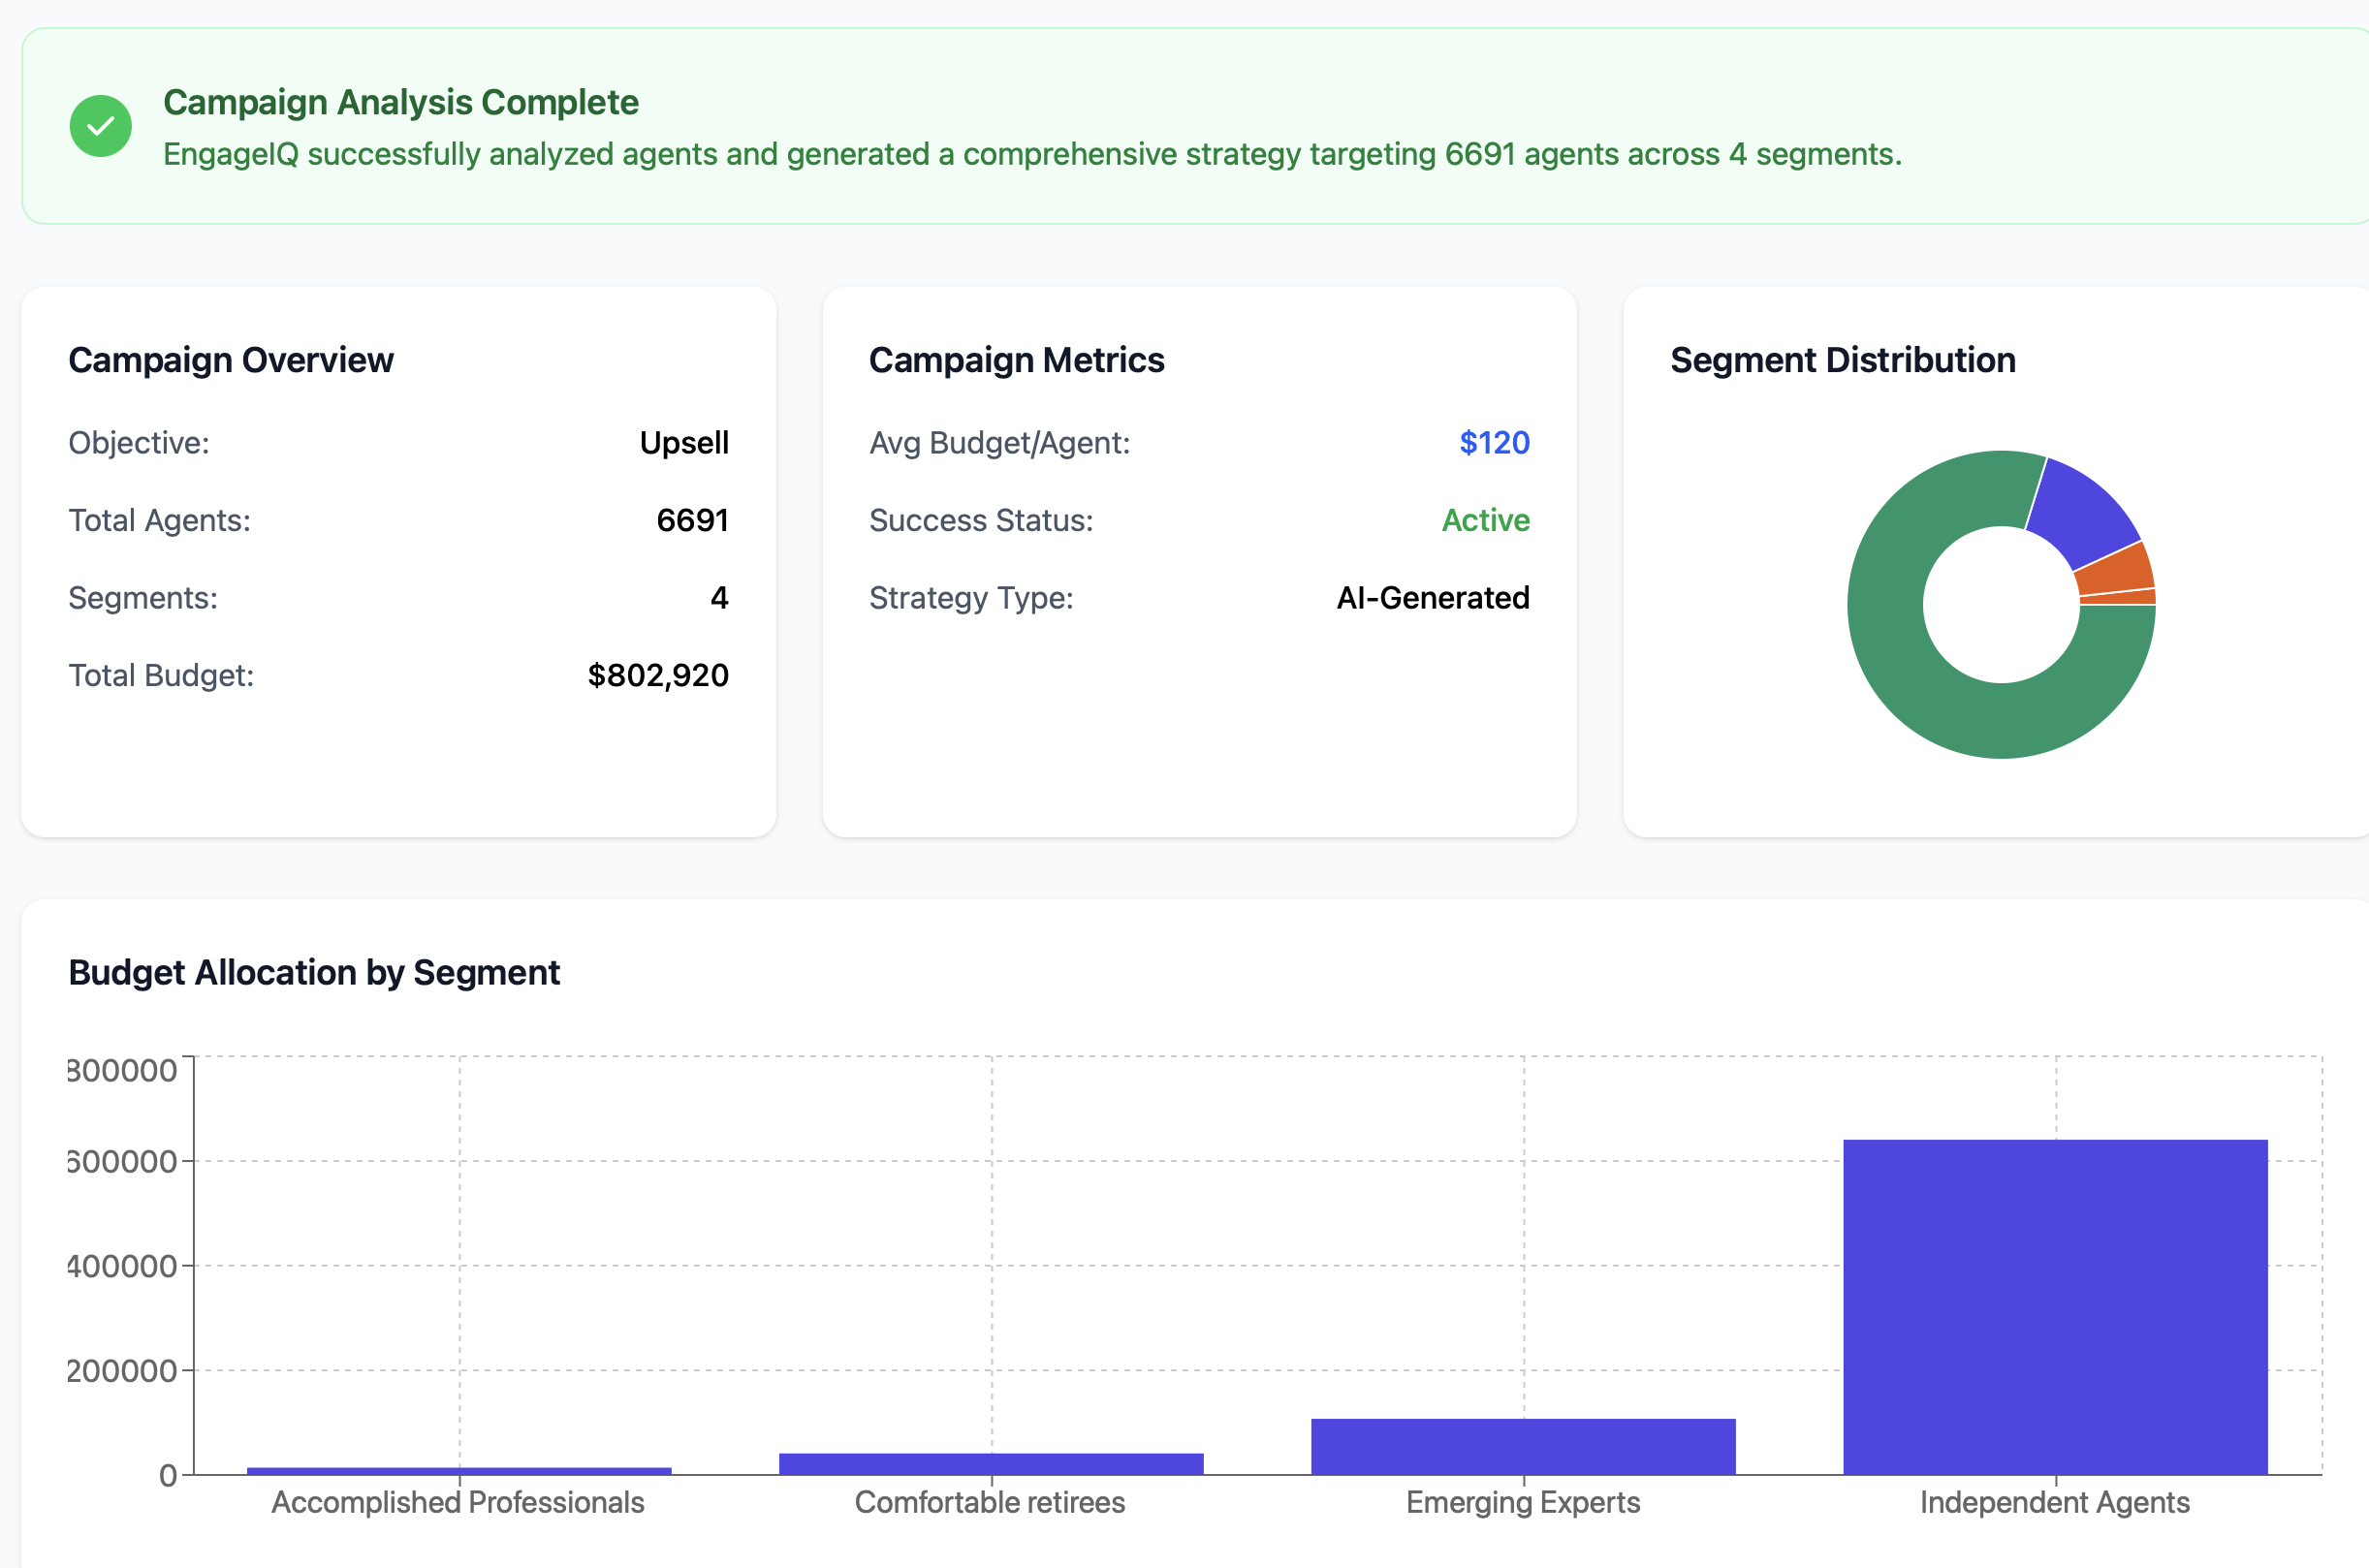Click the Comfortable retirees budget bar
This screenshot has height=1568, width=2369.
pyautogui.click(x=990, y=1463)
